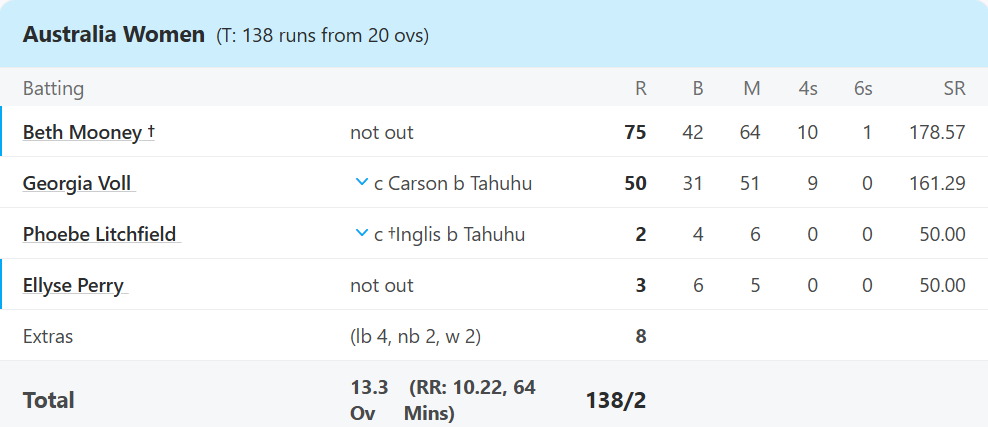Screen dimensions: 988x427
Task: Expand Georgia Voll dismissal details chevron
Action: coord(361,183)
